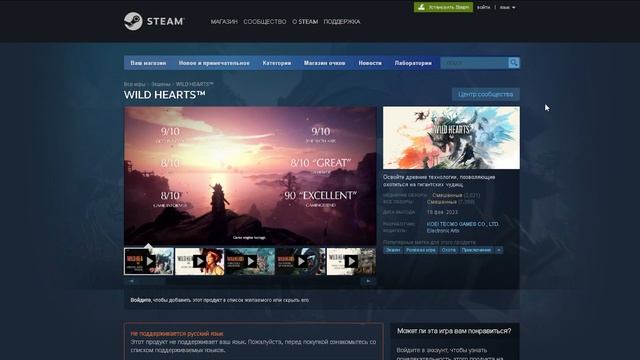Open the МАГАЗИН menu
This screenshot has width=640, height=360.
pyautogui.click(x=224, y=22)
